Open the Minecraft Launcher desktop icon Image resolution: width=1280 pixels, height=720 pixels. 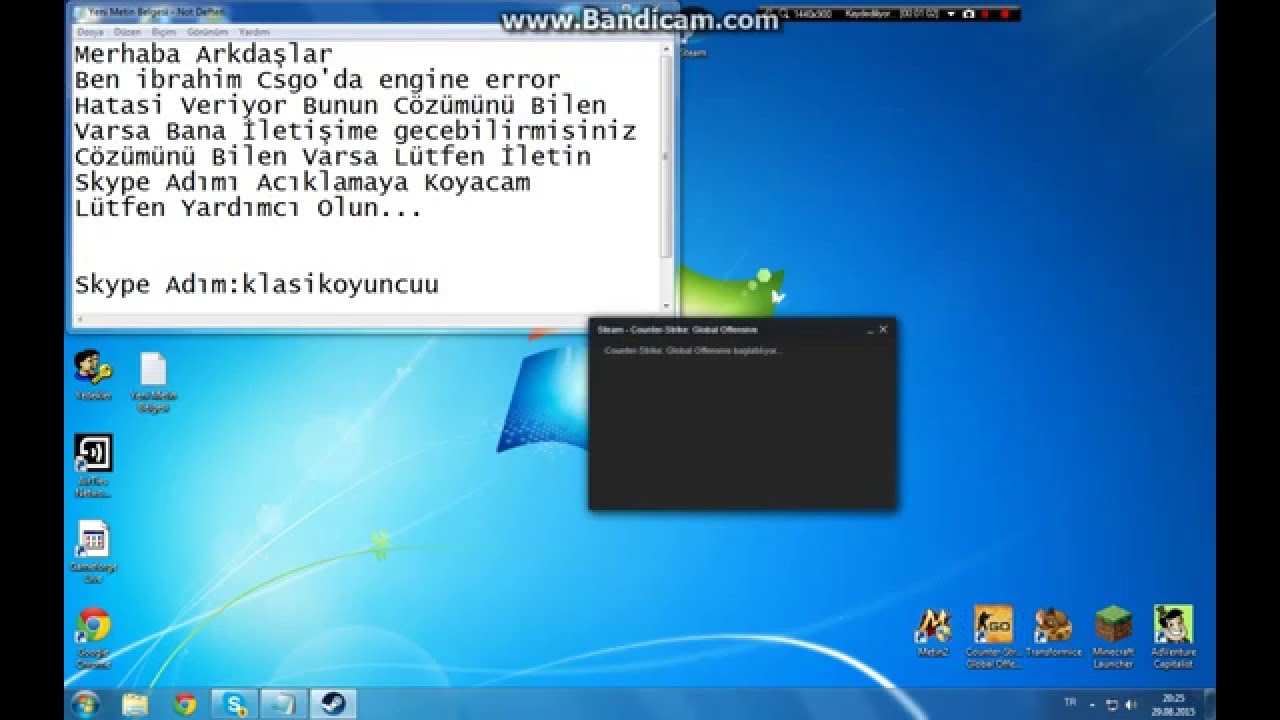[1113, 636]
